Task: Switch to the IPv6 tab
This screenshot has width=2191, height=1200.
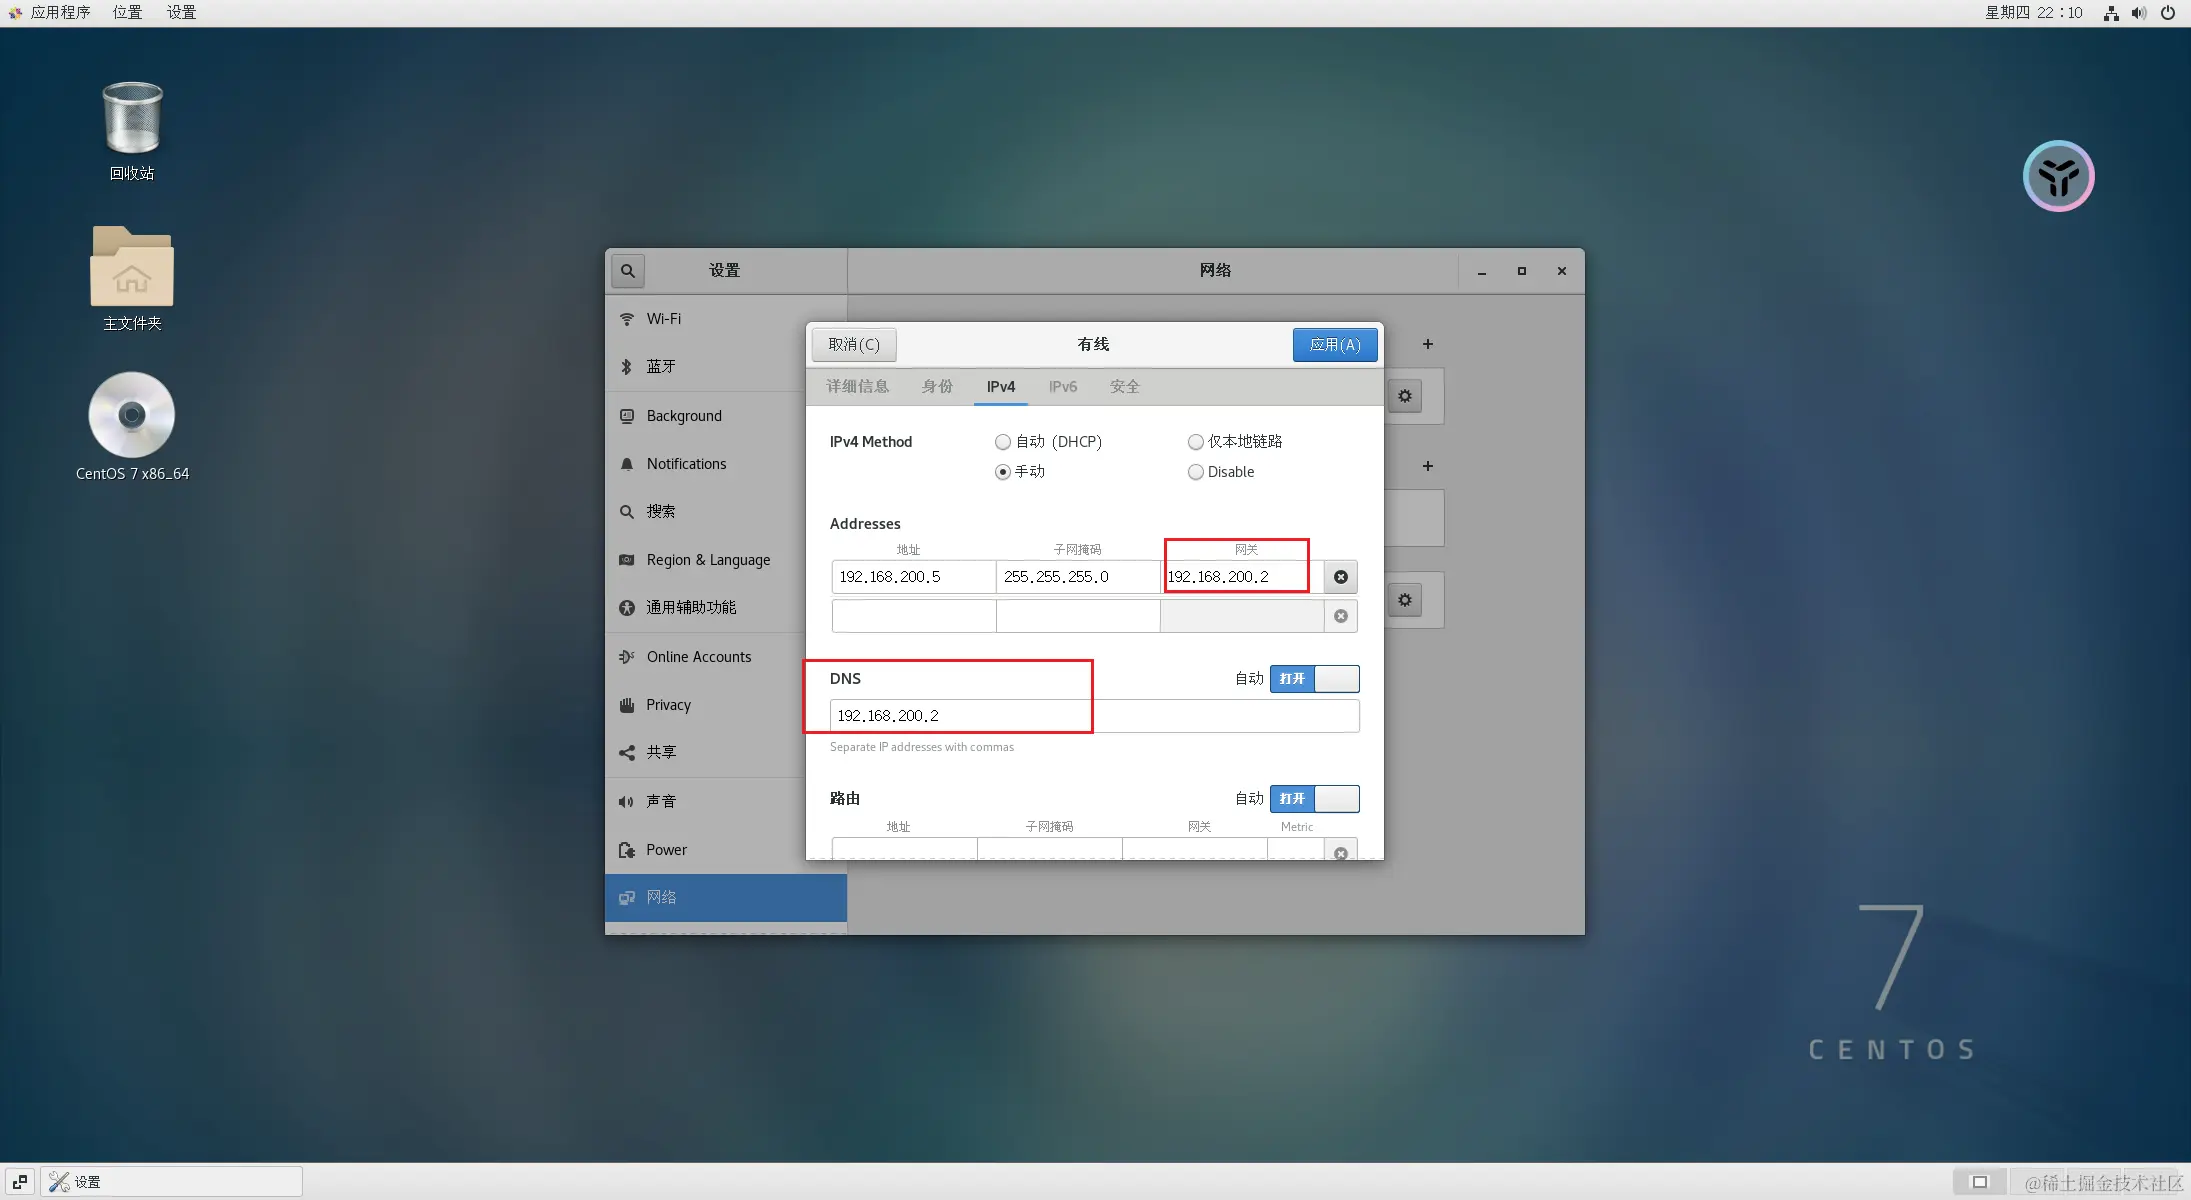Action: pos(1062,387)
